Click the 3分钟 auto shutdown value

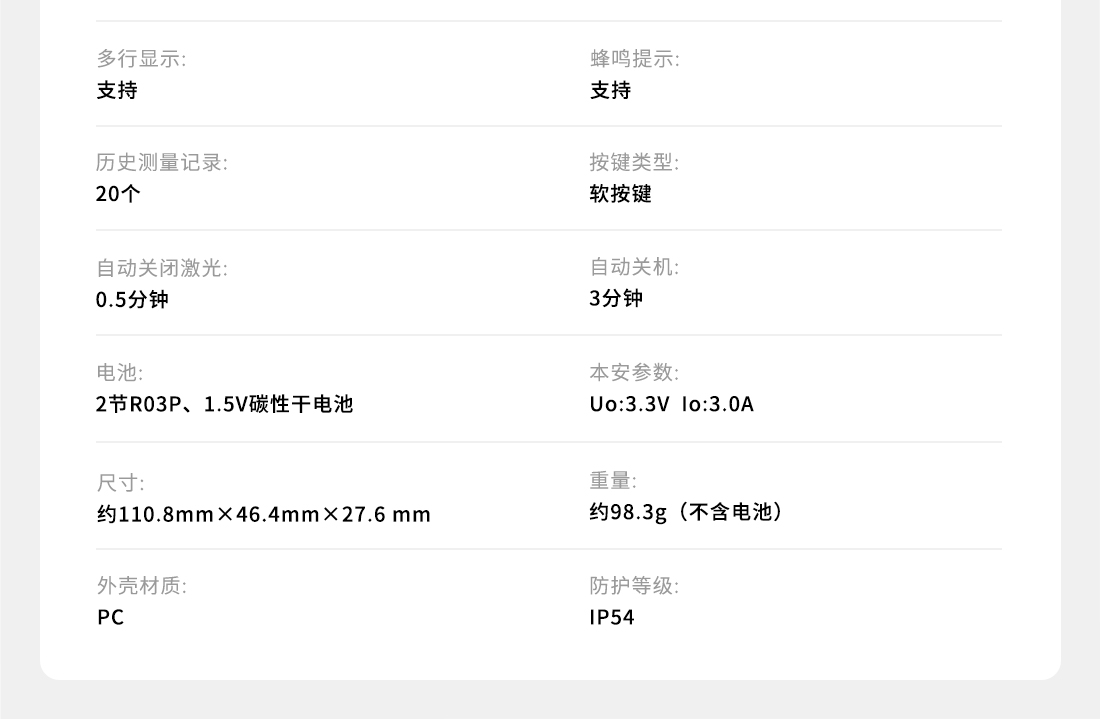pyautogui.click(x=616, y=298)
